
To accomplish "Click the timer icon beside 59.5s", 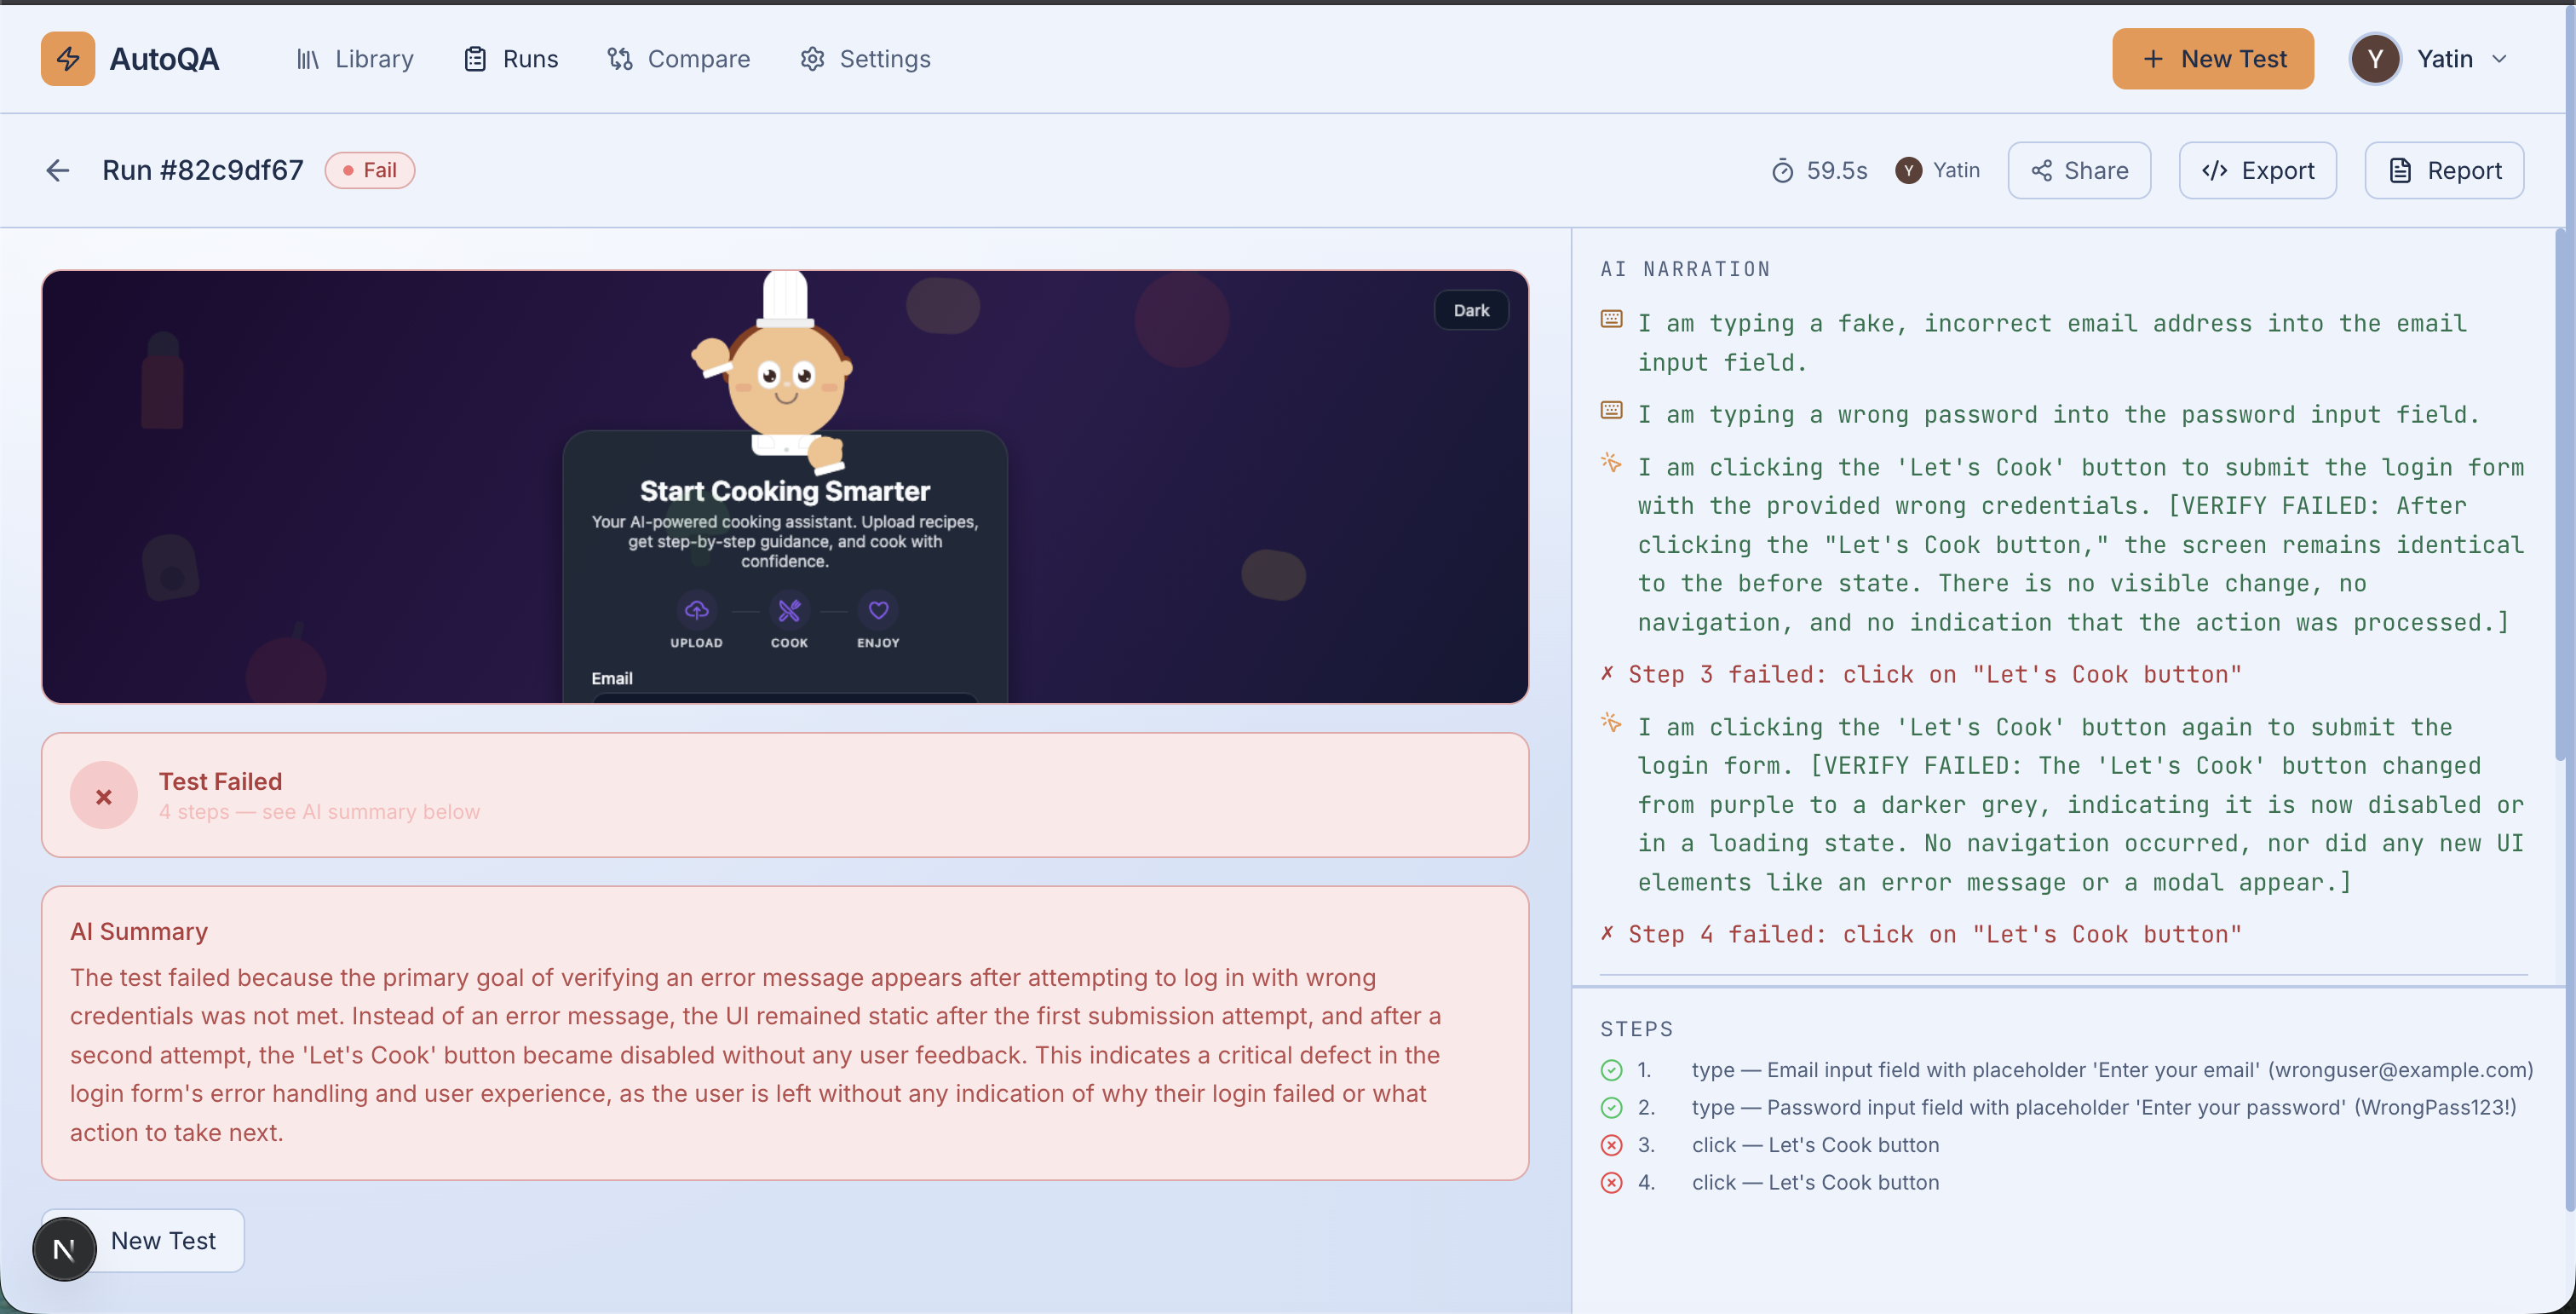I will pos(1782,171).
